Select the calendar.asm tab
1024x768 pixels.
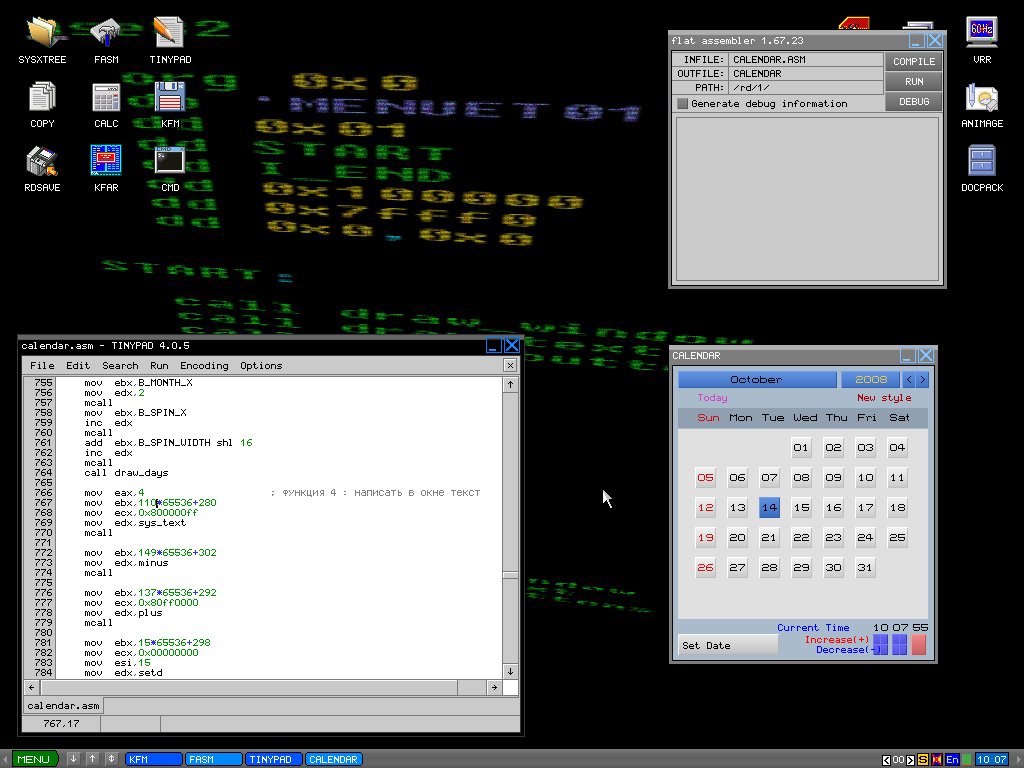point(62,705)
